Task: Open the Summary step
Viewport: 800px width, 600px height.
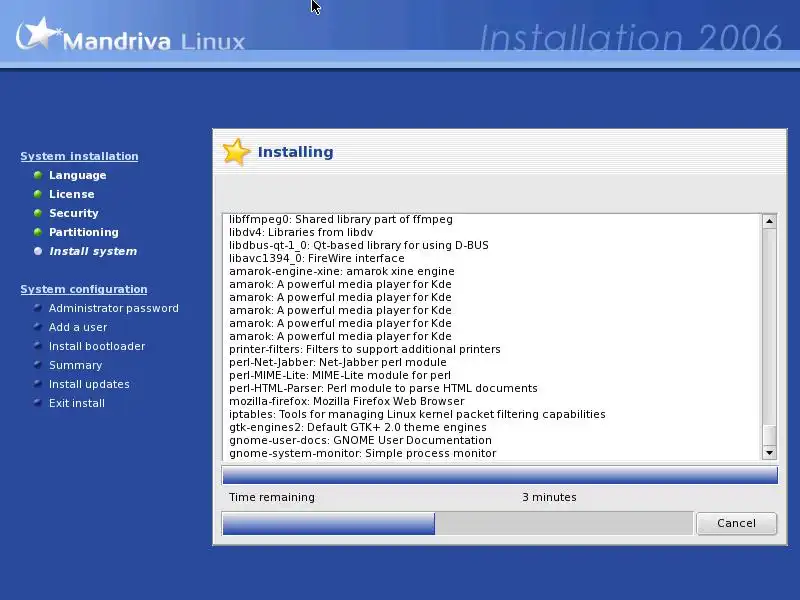Action: pos(76,365)
